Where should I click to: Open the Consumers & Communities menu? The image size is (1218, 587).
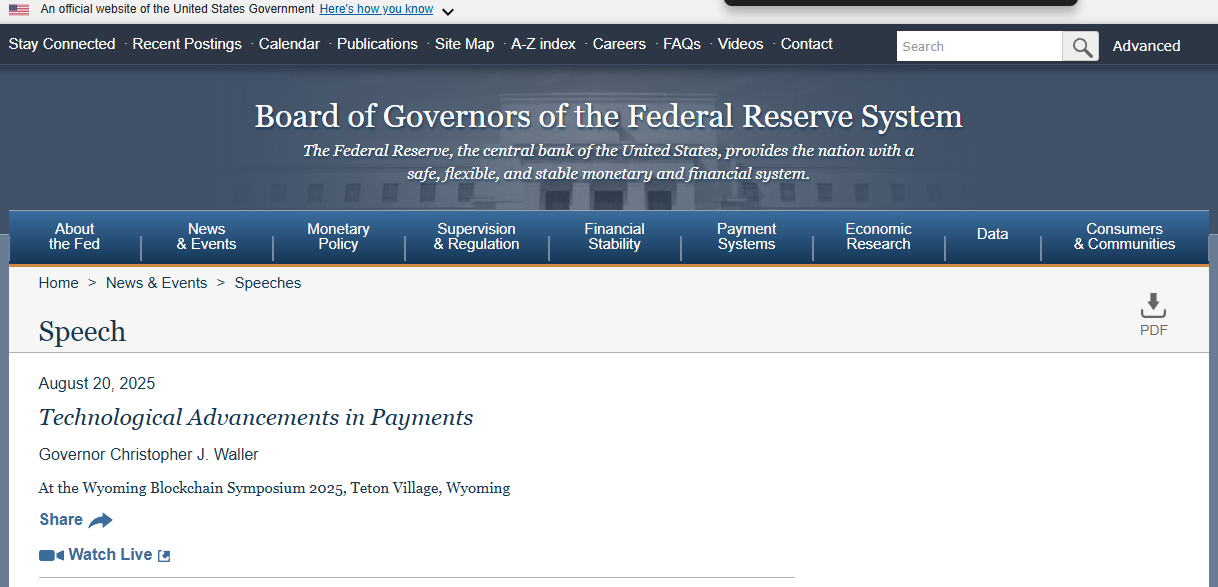pos(1124,237)
